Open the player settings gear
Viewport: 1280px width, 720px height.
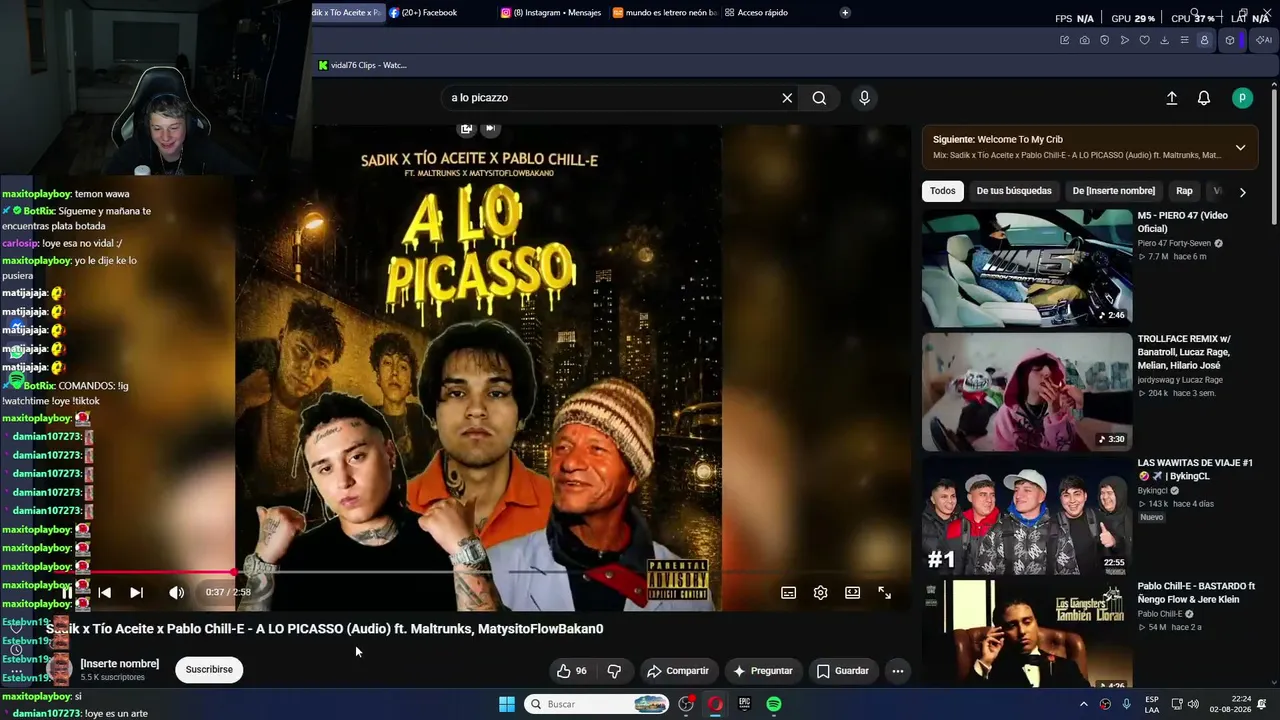tap(820, 593)
